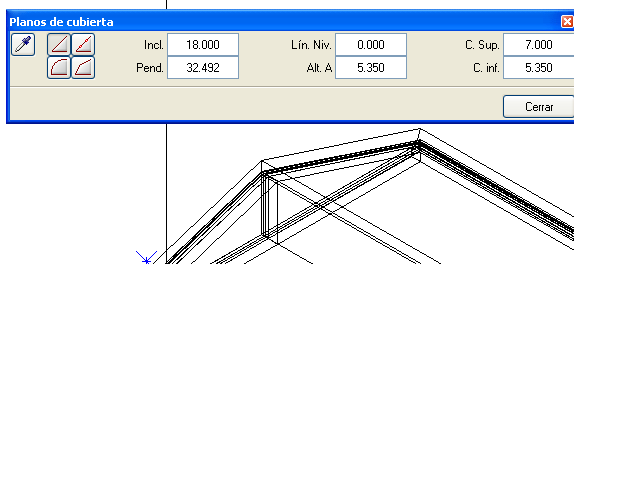Click the C. Sup. label
Image resolution: width=640 pixels, height=480 pixels.
point(482,45)
